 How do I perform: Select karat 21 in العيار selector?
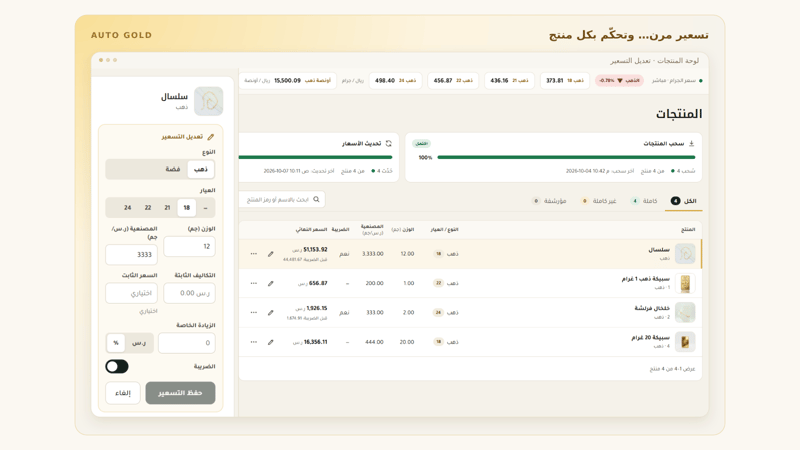point(167,208)
